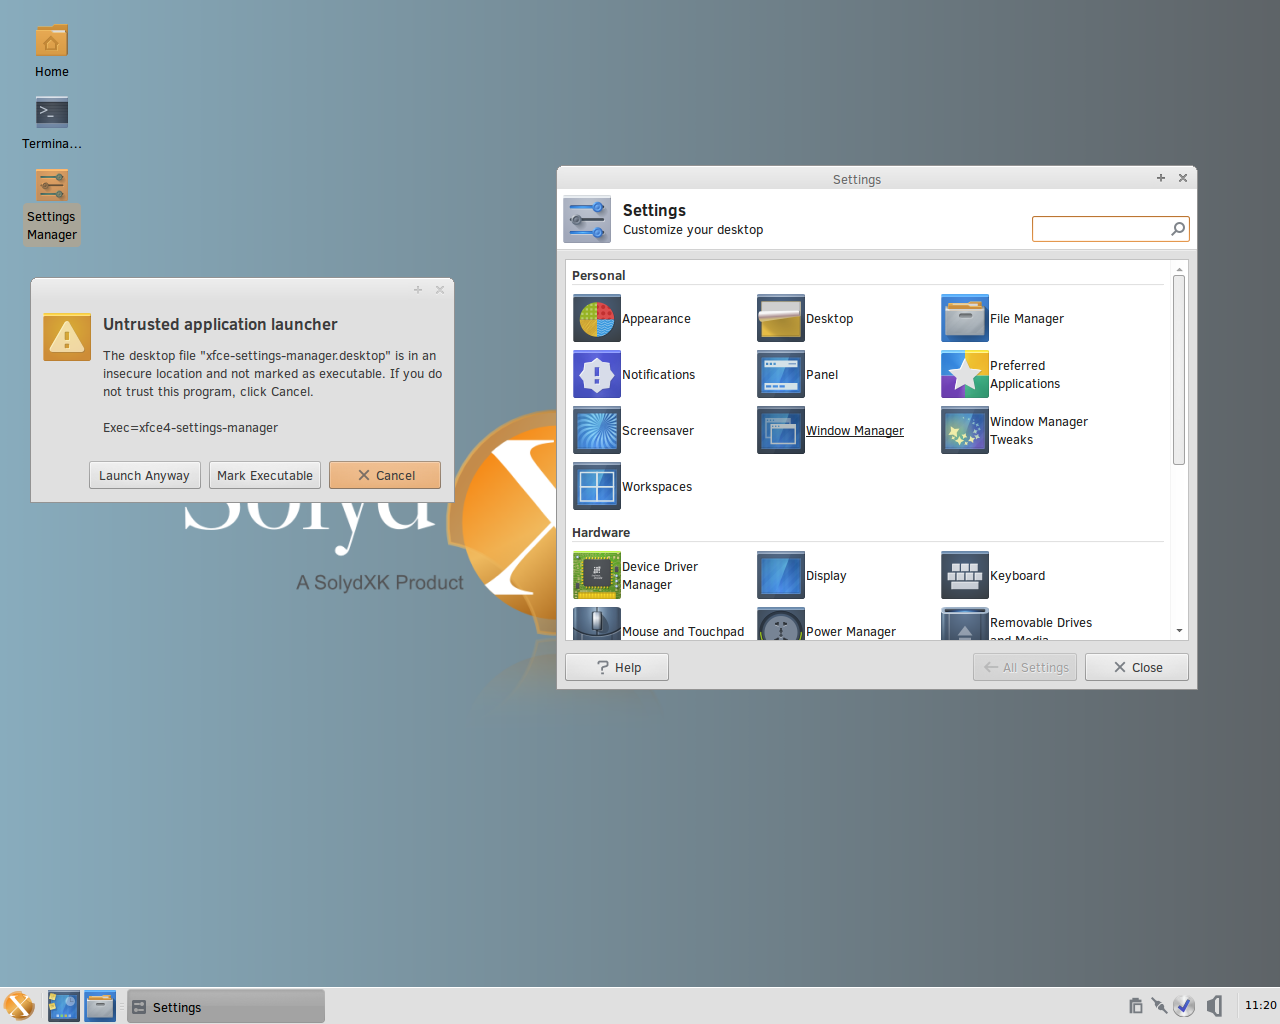Image resolution: width=1280 pixels, height=1024 pixels.
Task: Open Window Manager Tweaks icon
Action: tap(965, 430)
